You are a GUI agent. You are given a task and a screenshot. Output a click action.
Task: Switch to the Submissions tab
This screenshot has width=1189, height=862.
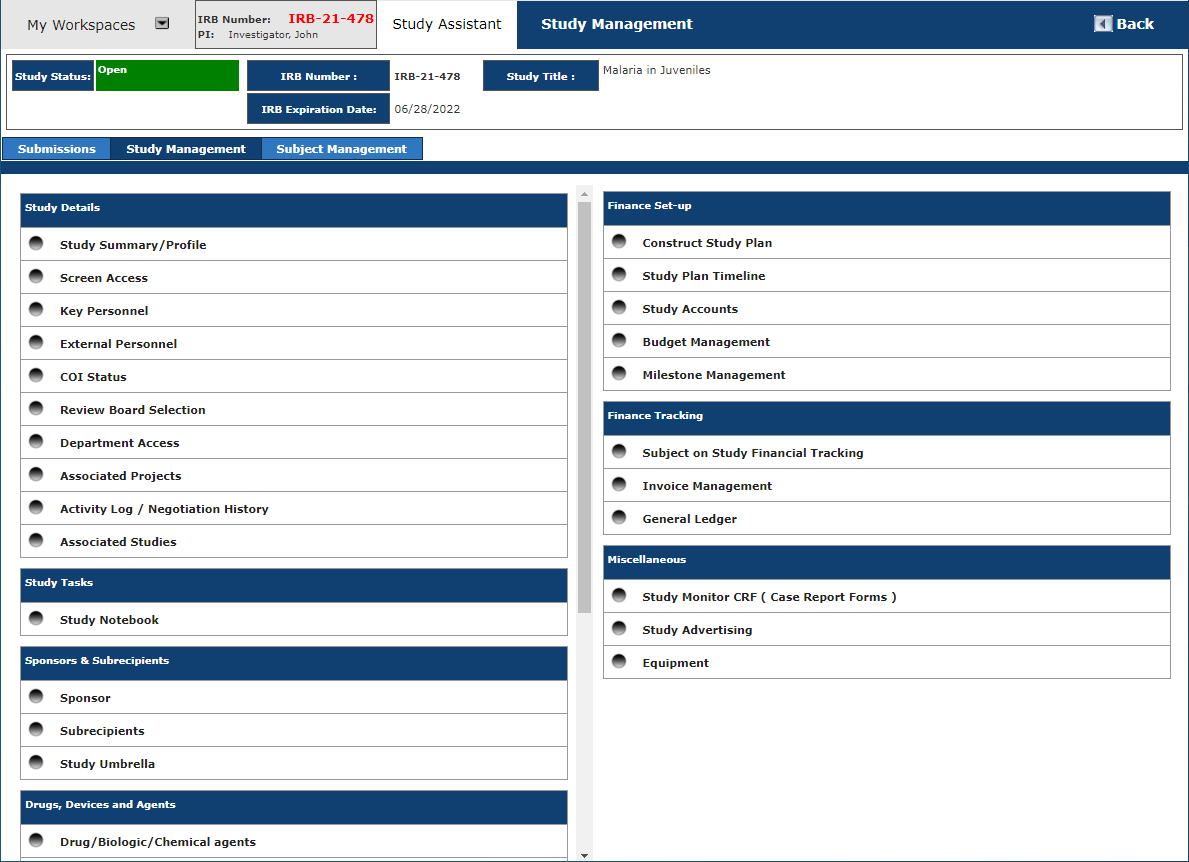pyautogui.click(x=57, y=149)
